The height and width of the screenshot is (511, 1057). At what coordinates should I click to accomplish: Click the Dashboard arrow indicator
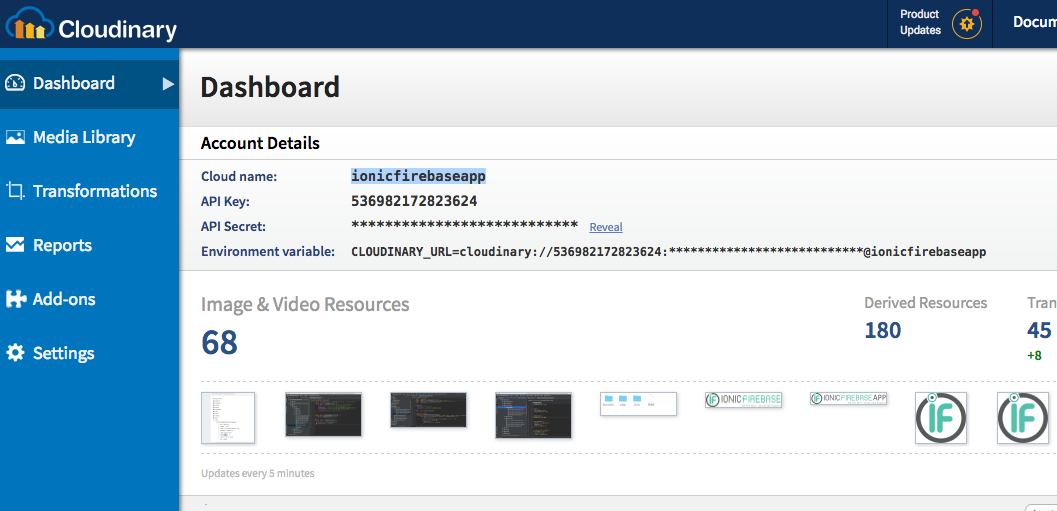pos(169,84)
